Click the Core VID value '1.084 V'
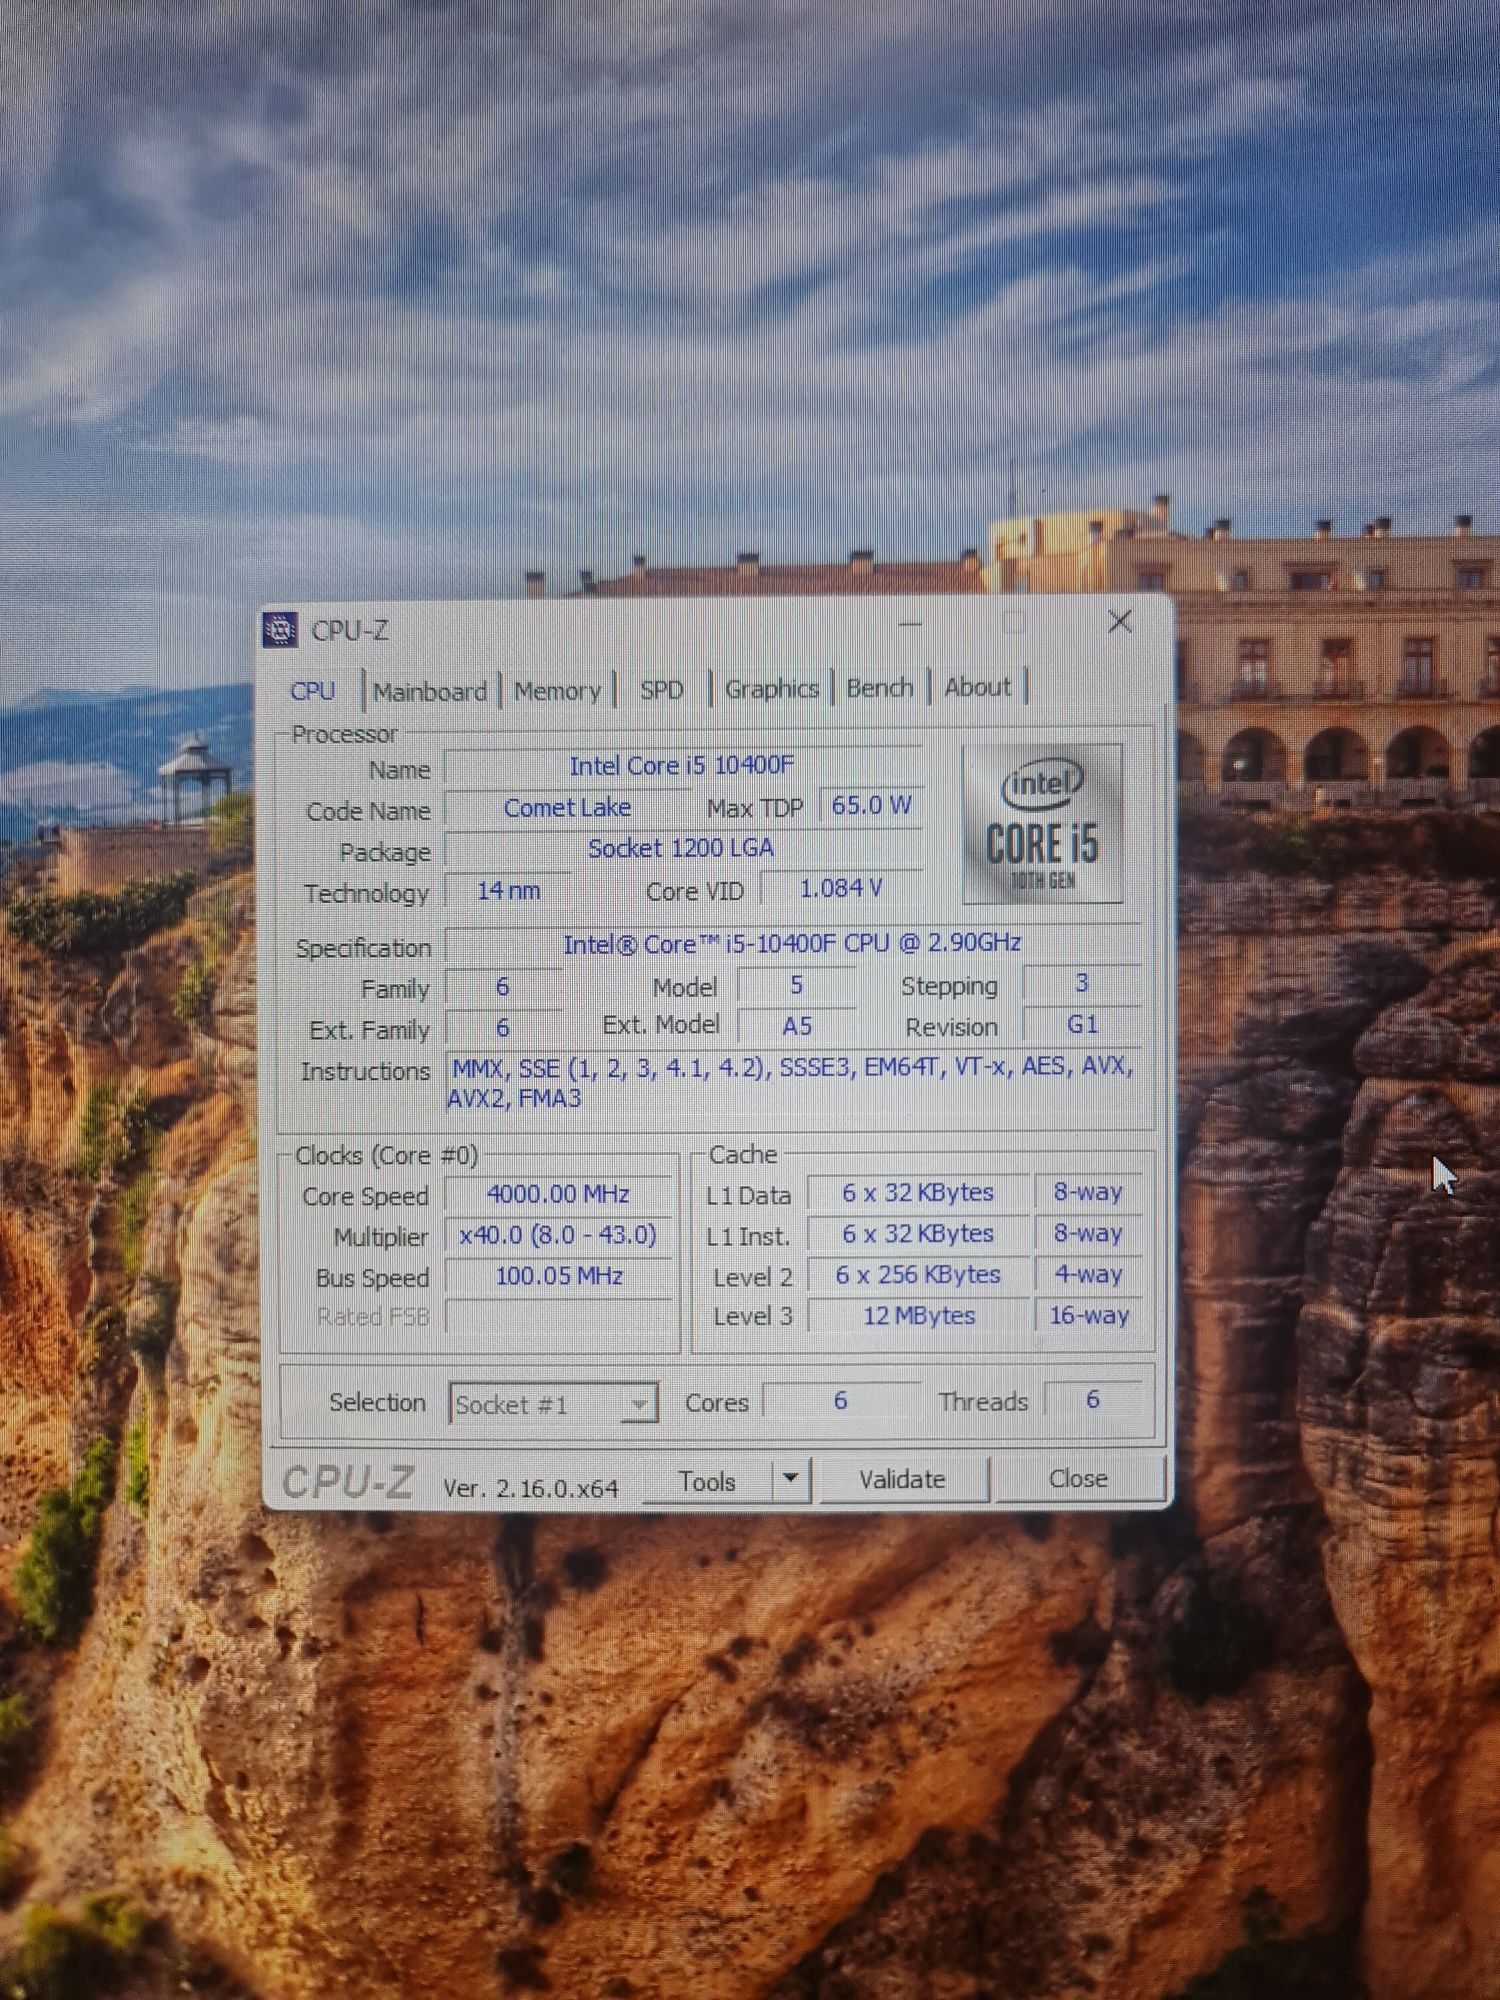This screenshot has height=2000, width=1500. point(841,888)
